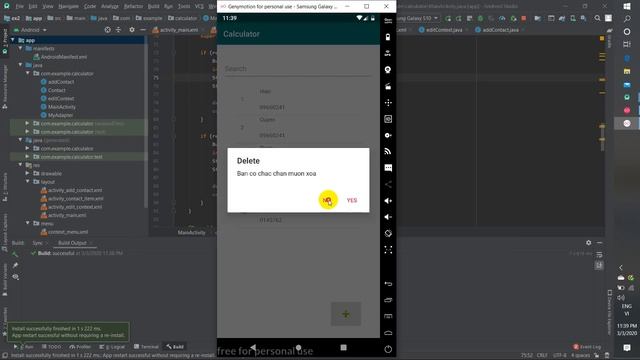Tap the green plus add-contact button
The image size is (640, 360).
click(x=346, y=314)
